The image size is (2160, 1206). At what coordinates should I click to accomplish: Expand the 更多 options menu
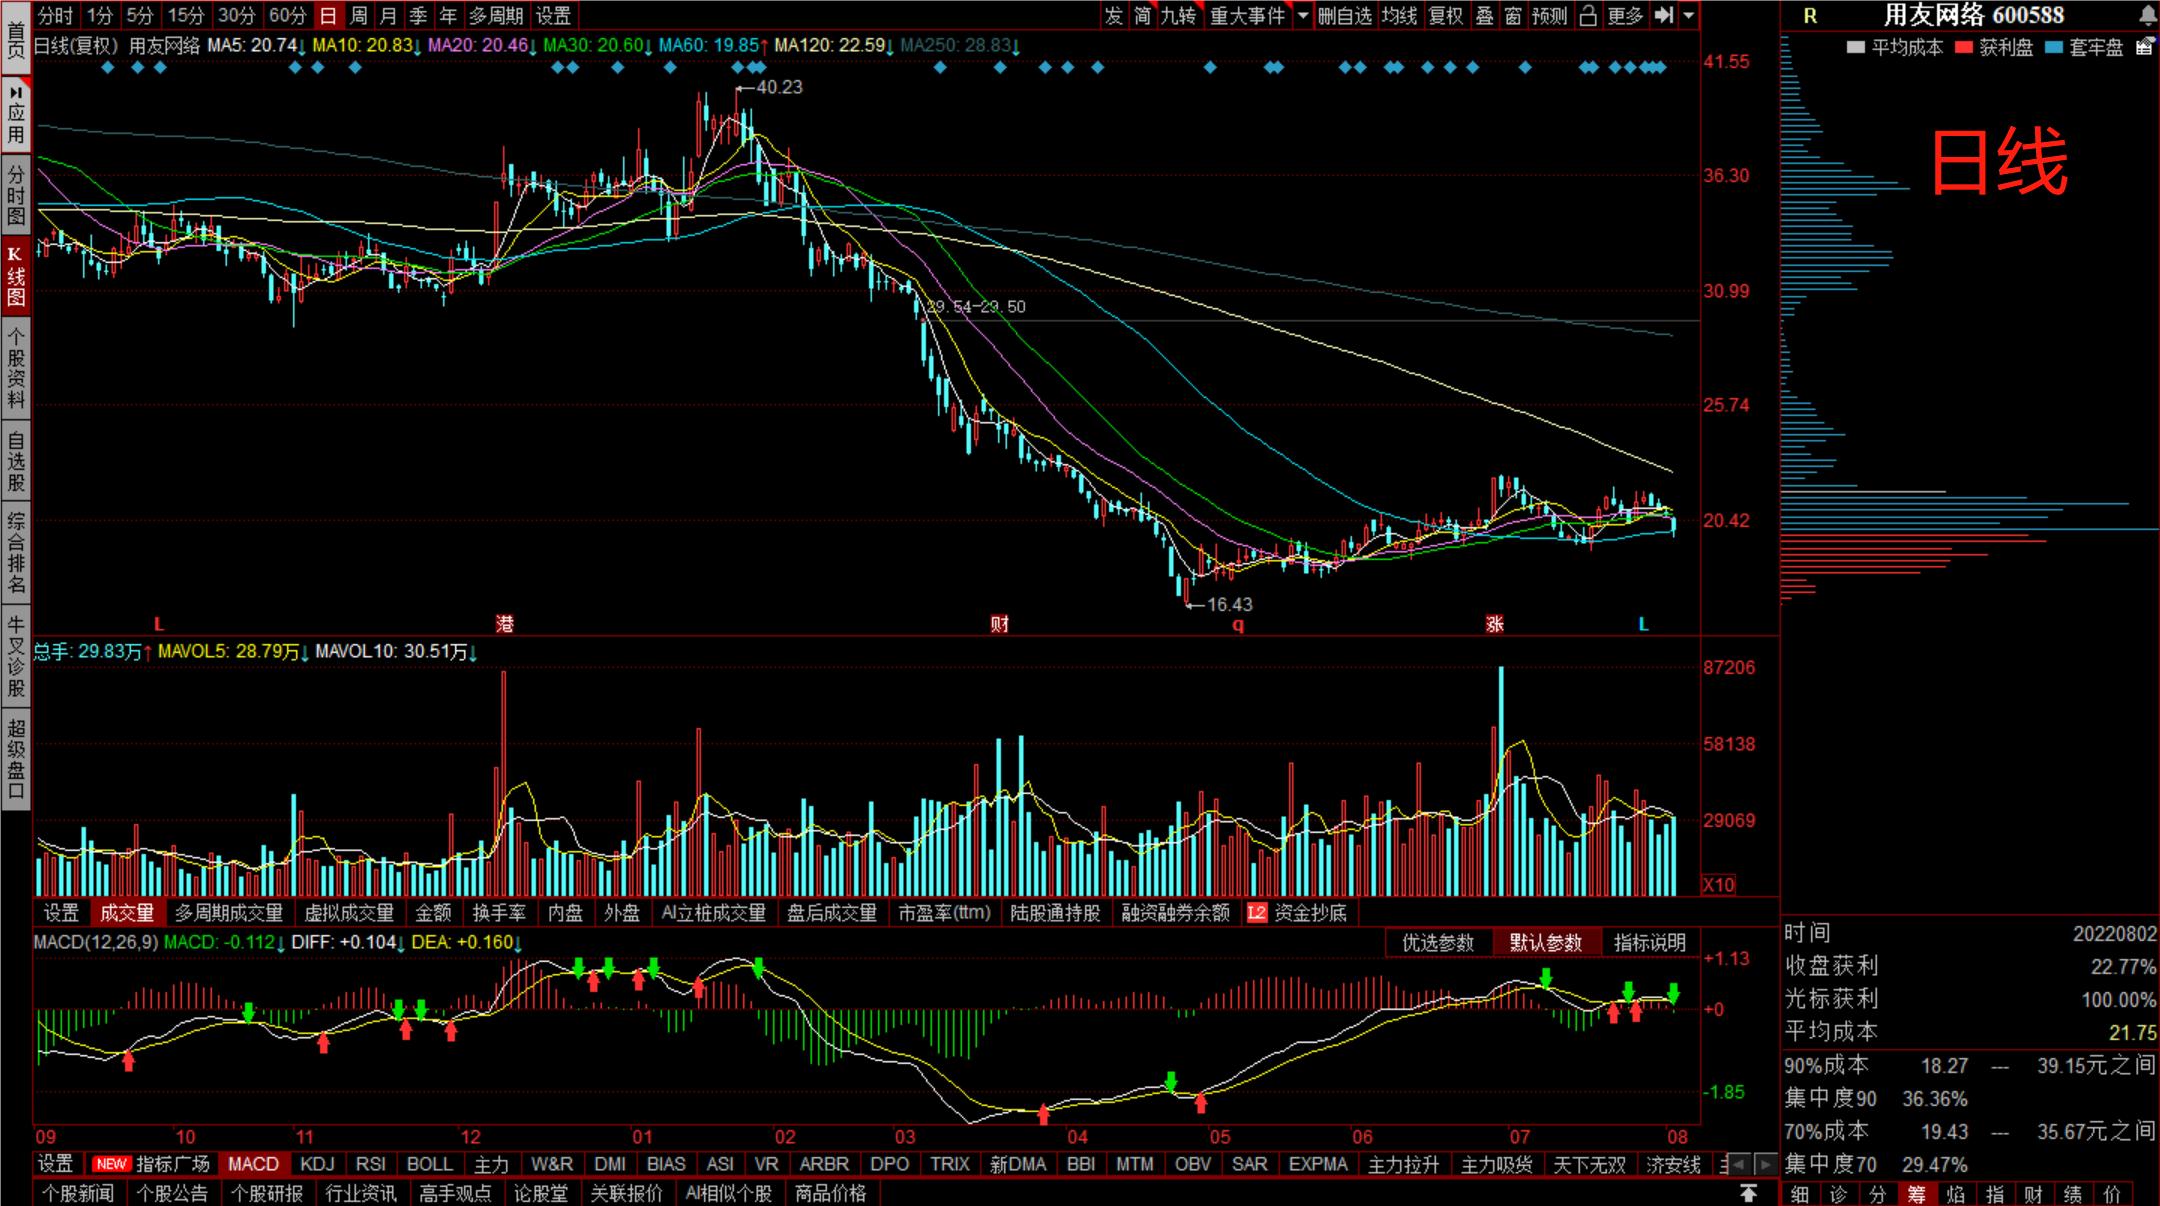tap(1625, 16)
